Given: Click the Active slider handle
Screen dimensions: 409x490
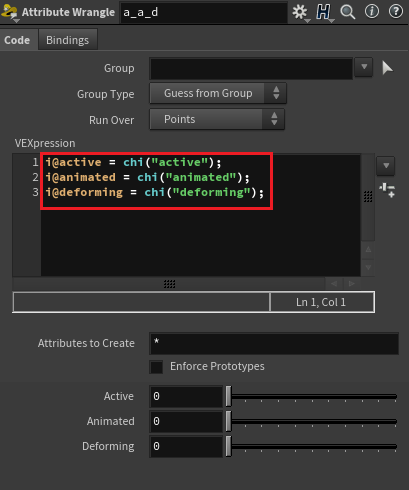Looking at the screenshot, I should tap(228, 396).
